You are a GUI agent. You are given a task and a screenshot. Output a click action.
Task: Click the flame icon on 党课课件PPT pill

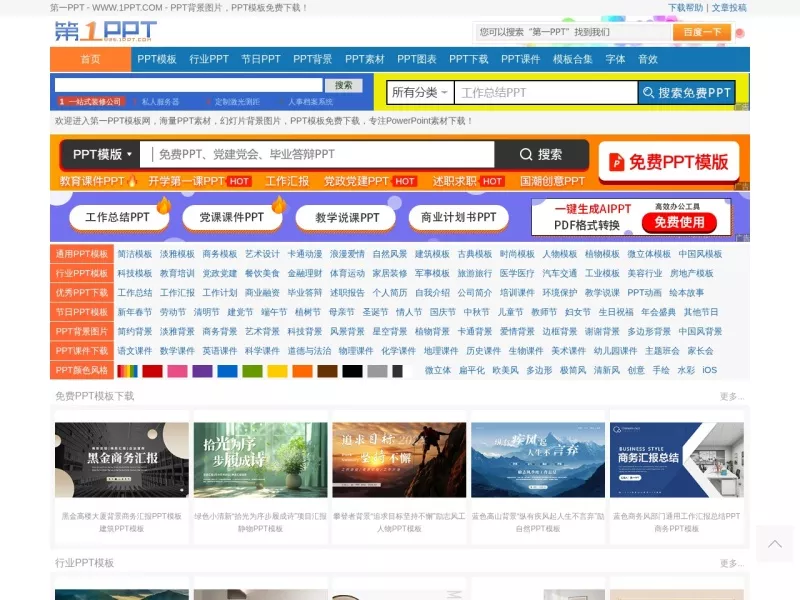click(279, 205)
